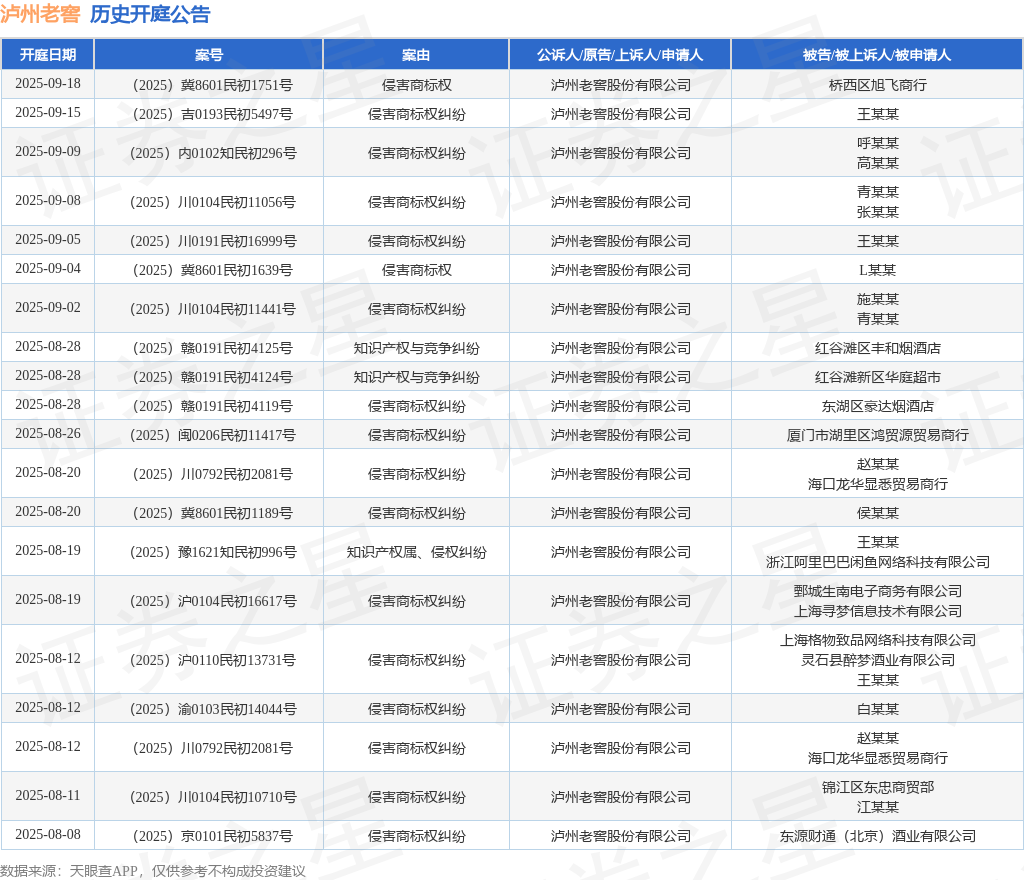The width and height of the screenshot is (1024, 880).
Task: Click the 泸州老窖 title text
Action: (x=40, y=14)
